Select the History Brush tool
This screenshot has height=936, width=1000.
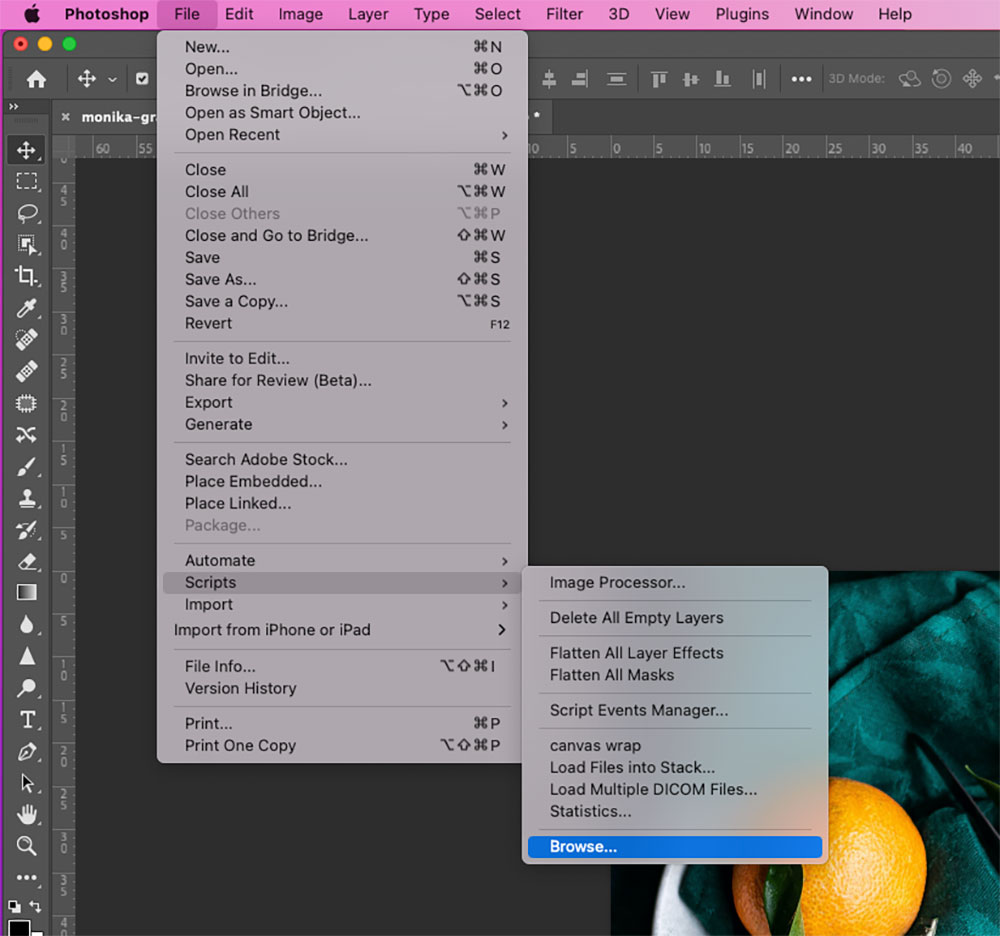(26, 530)
